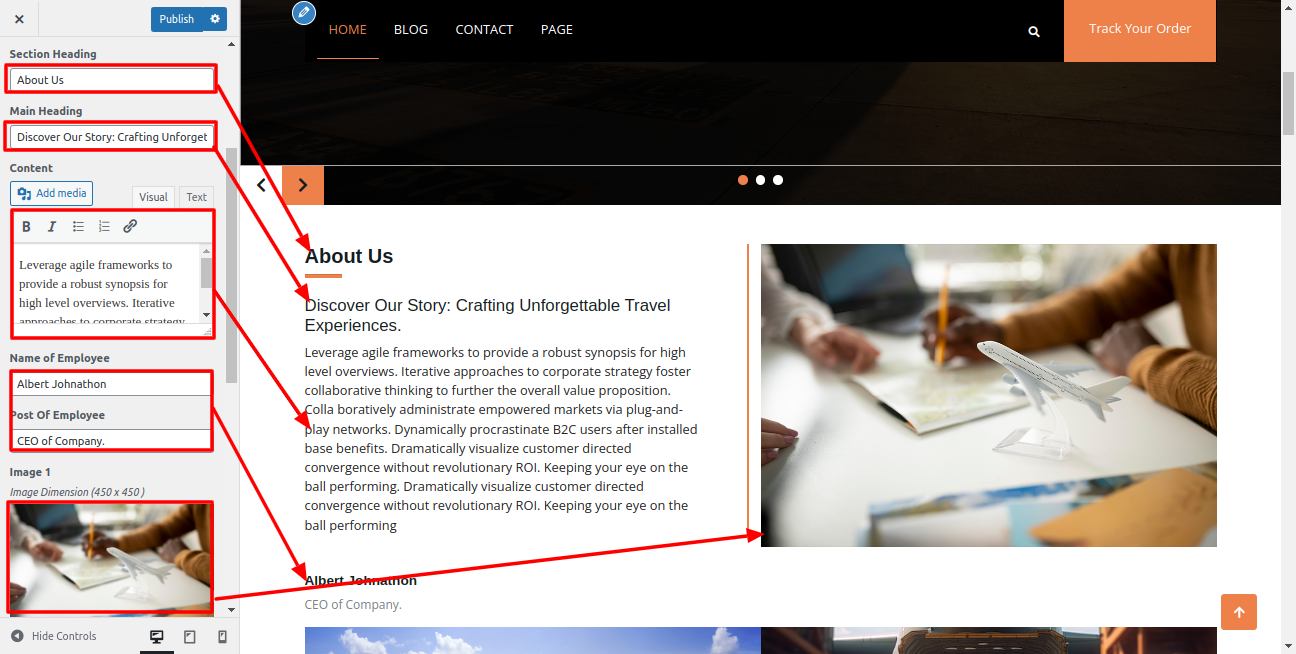Switch preview to tablet device icon
Screen dimensions: 1296x654
click(x=190, y=637)
